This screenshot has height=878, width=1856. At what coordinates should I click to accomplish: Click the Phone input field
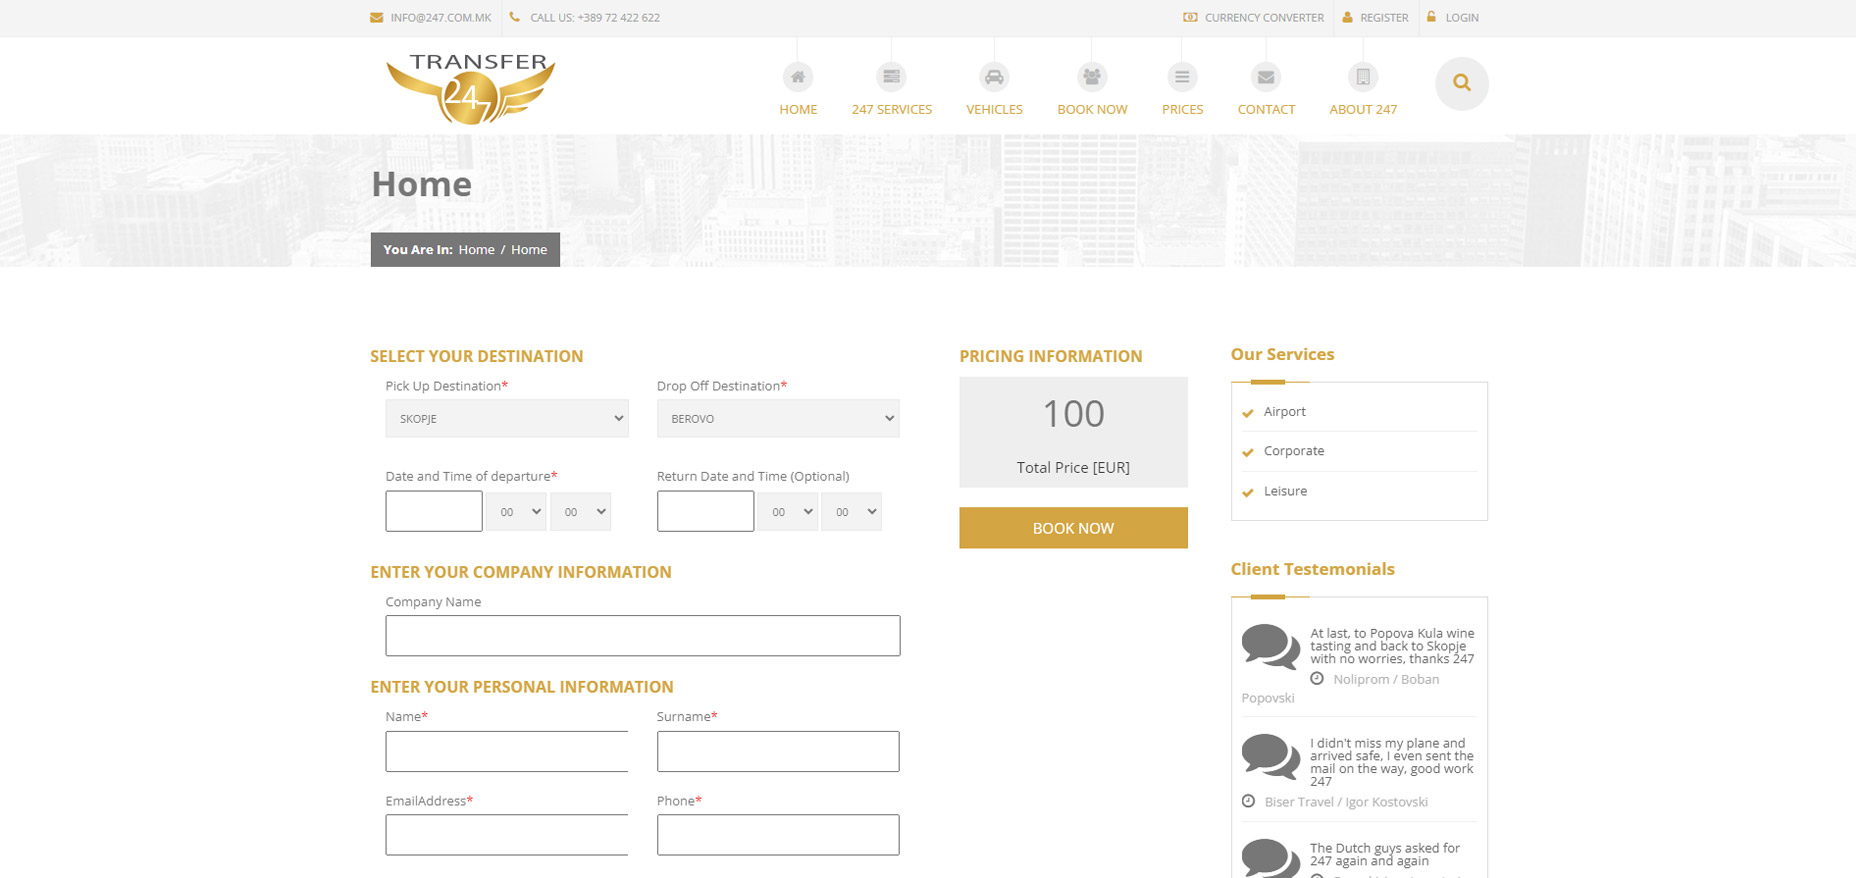coord(778,835)
